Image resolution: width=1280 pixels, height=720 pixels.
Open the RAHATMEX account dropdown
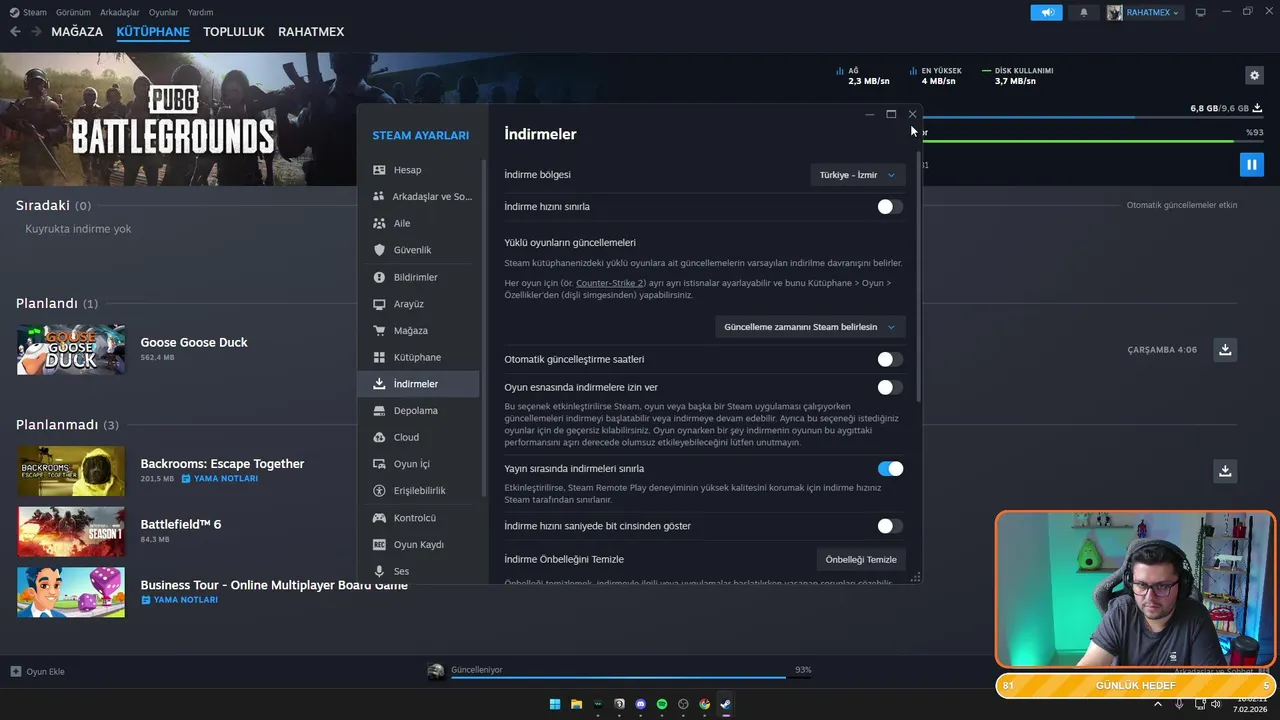point(1145,12)
